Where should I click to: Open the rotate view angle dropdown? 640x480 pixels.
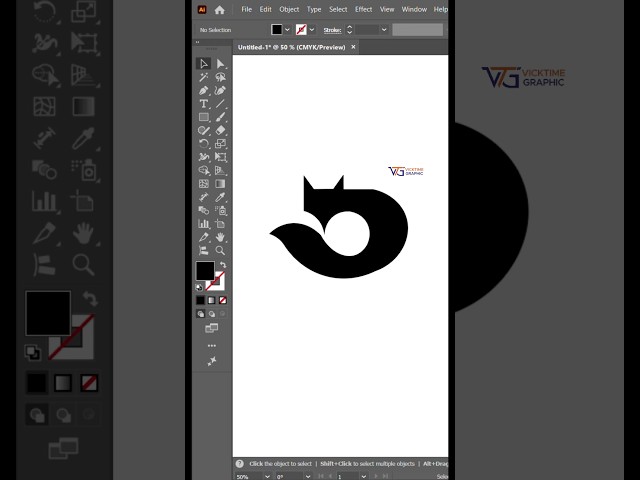308,476
